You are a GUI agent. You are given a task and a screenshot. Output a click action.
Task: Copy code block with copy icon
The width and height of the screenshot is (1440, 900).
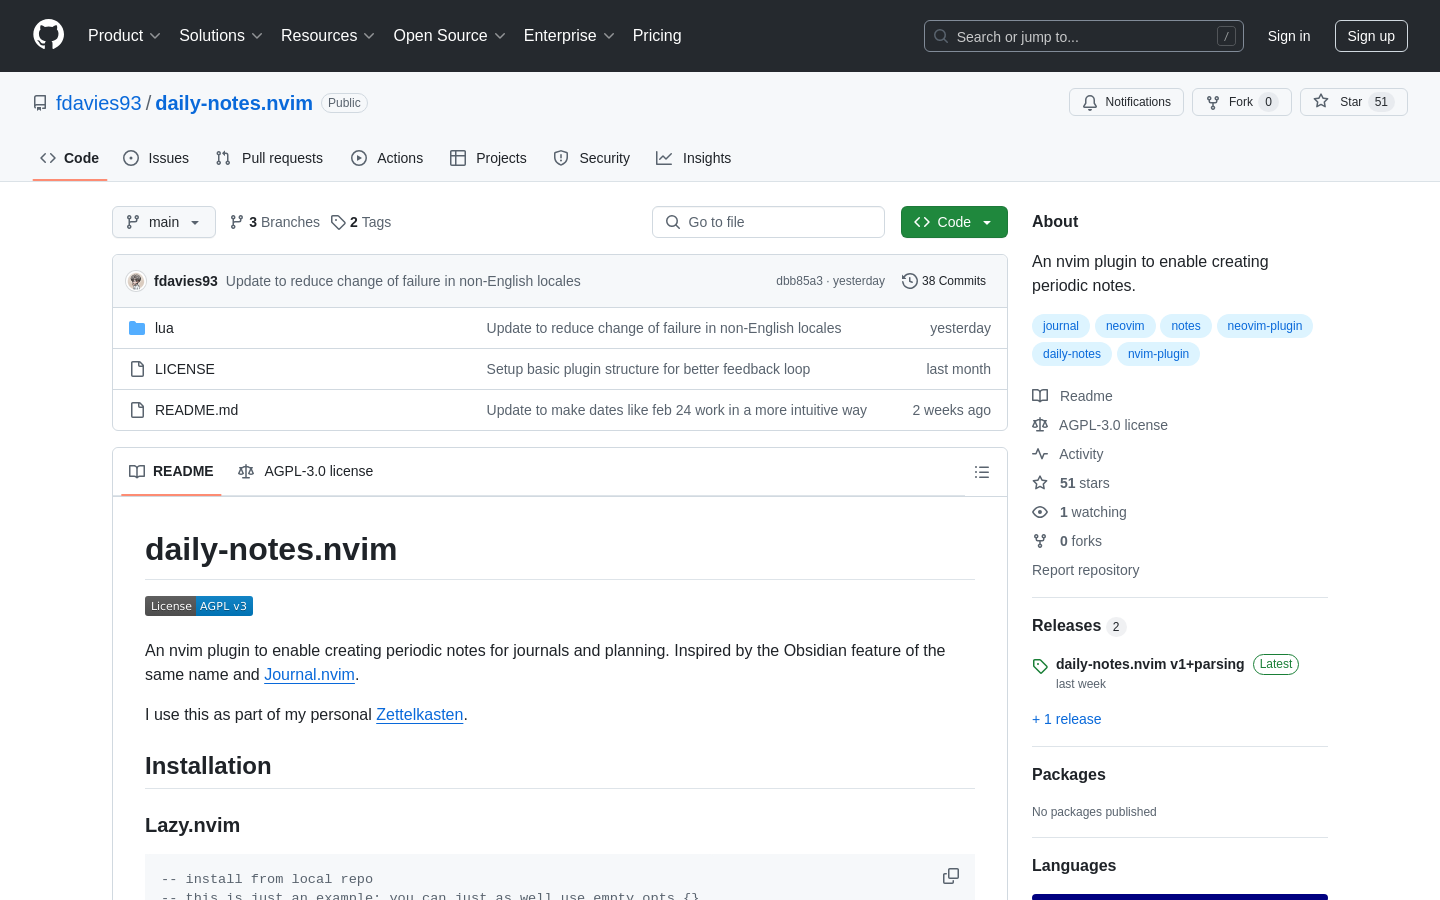(x=951, y=876)
